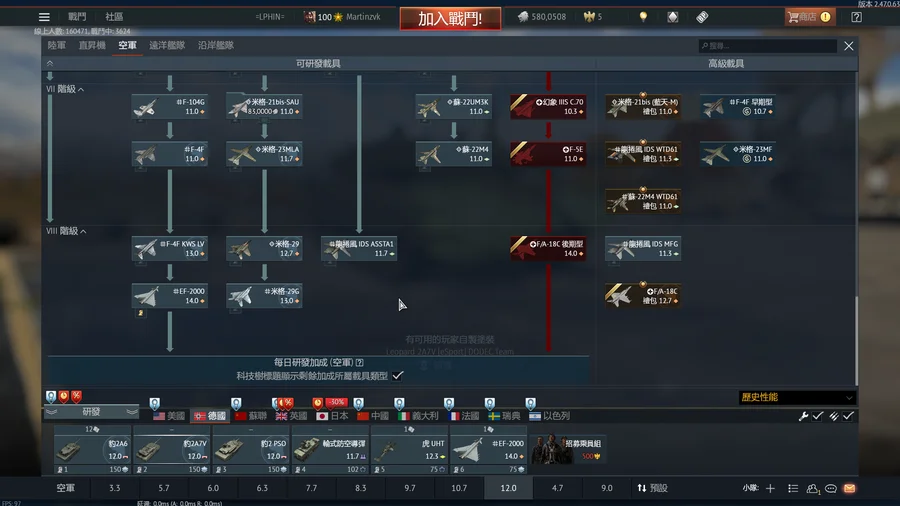Select the 蘇-22M4 11.0 vehicle card
This screenshot has height=506, width=900.
pyautogui.click(x=453, y=154)
